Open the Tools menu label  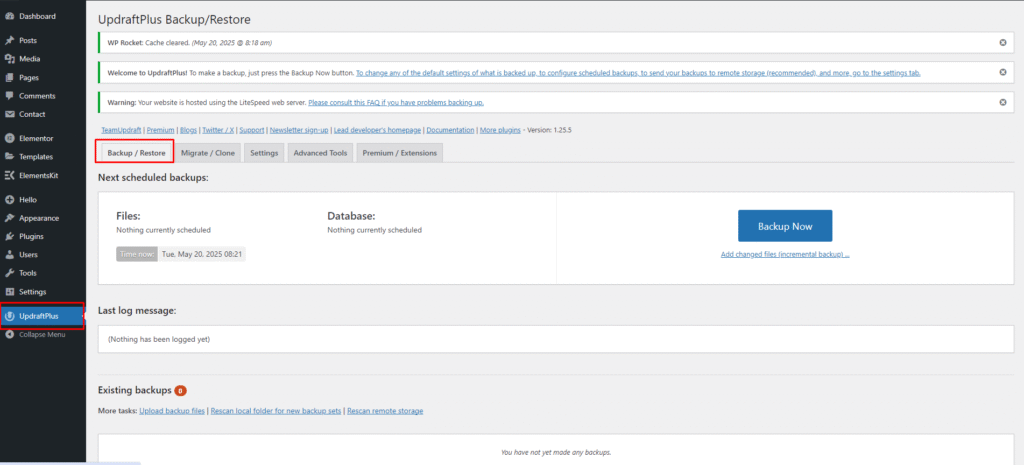click(x=28, y=273)
